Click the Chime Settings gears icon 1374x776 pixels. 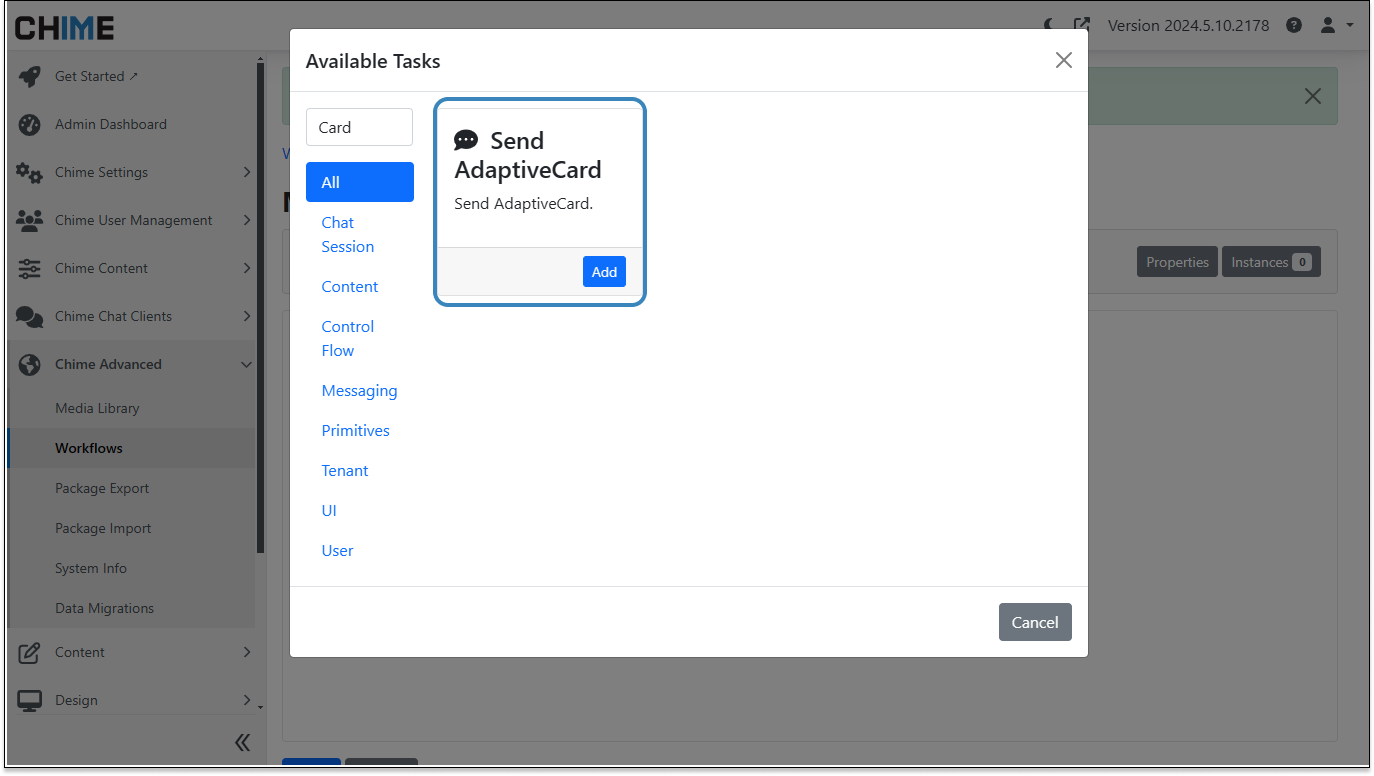click(29, 173)
